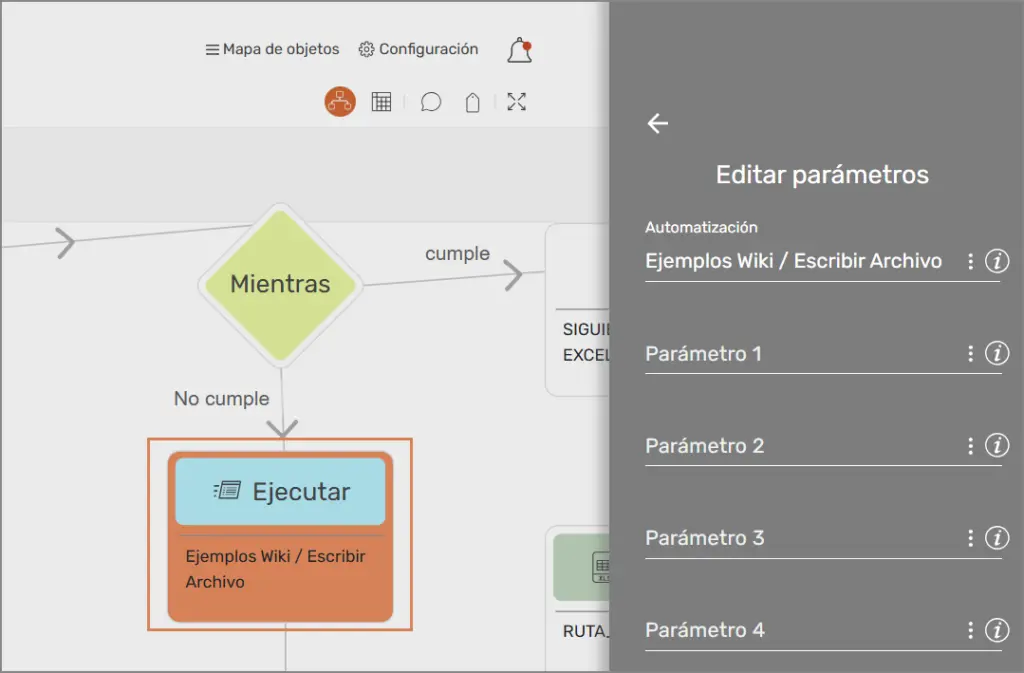Viewport: 1024px width, 673px height.
Task: Select the flowchart diagram view icon
Action: click(340, 102)
